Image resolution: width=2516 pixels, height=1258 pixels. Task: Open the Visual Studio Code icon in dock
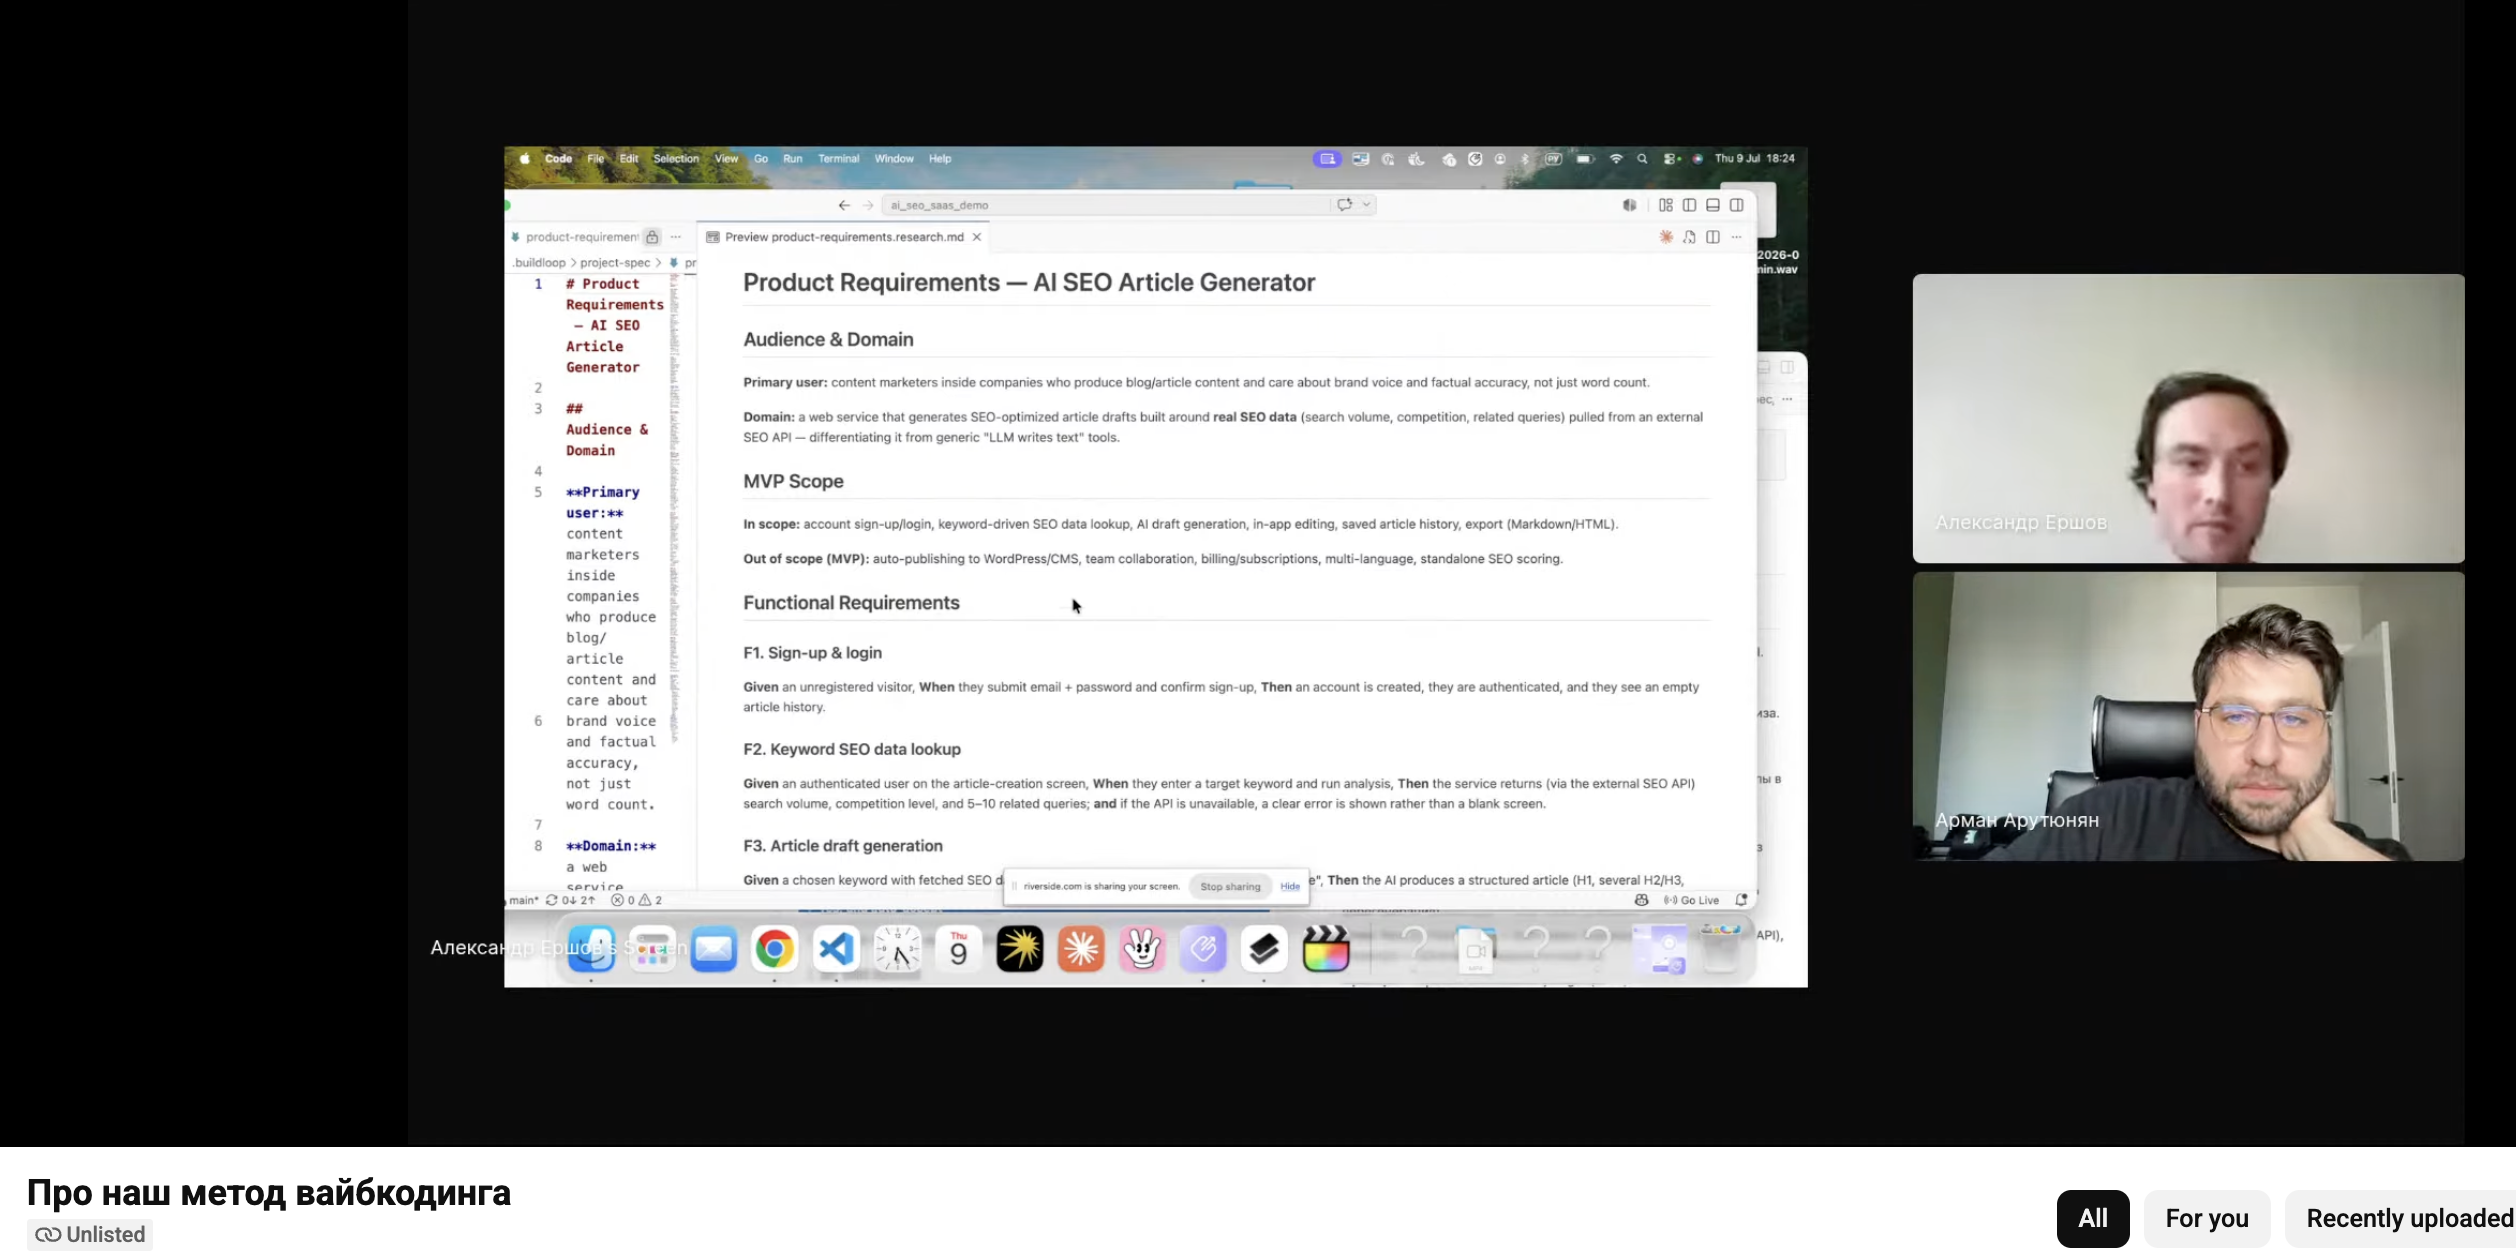click(x=836, y=948)
